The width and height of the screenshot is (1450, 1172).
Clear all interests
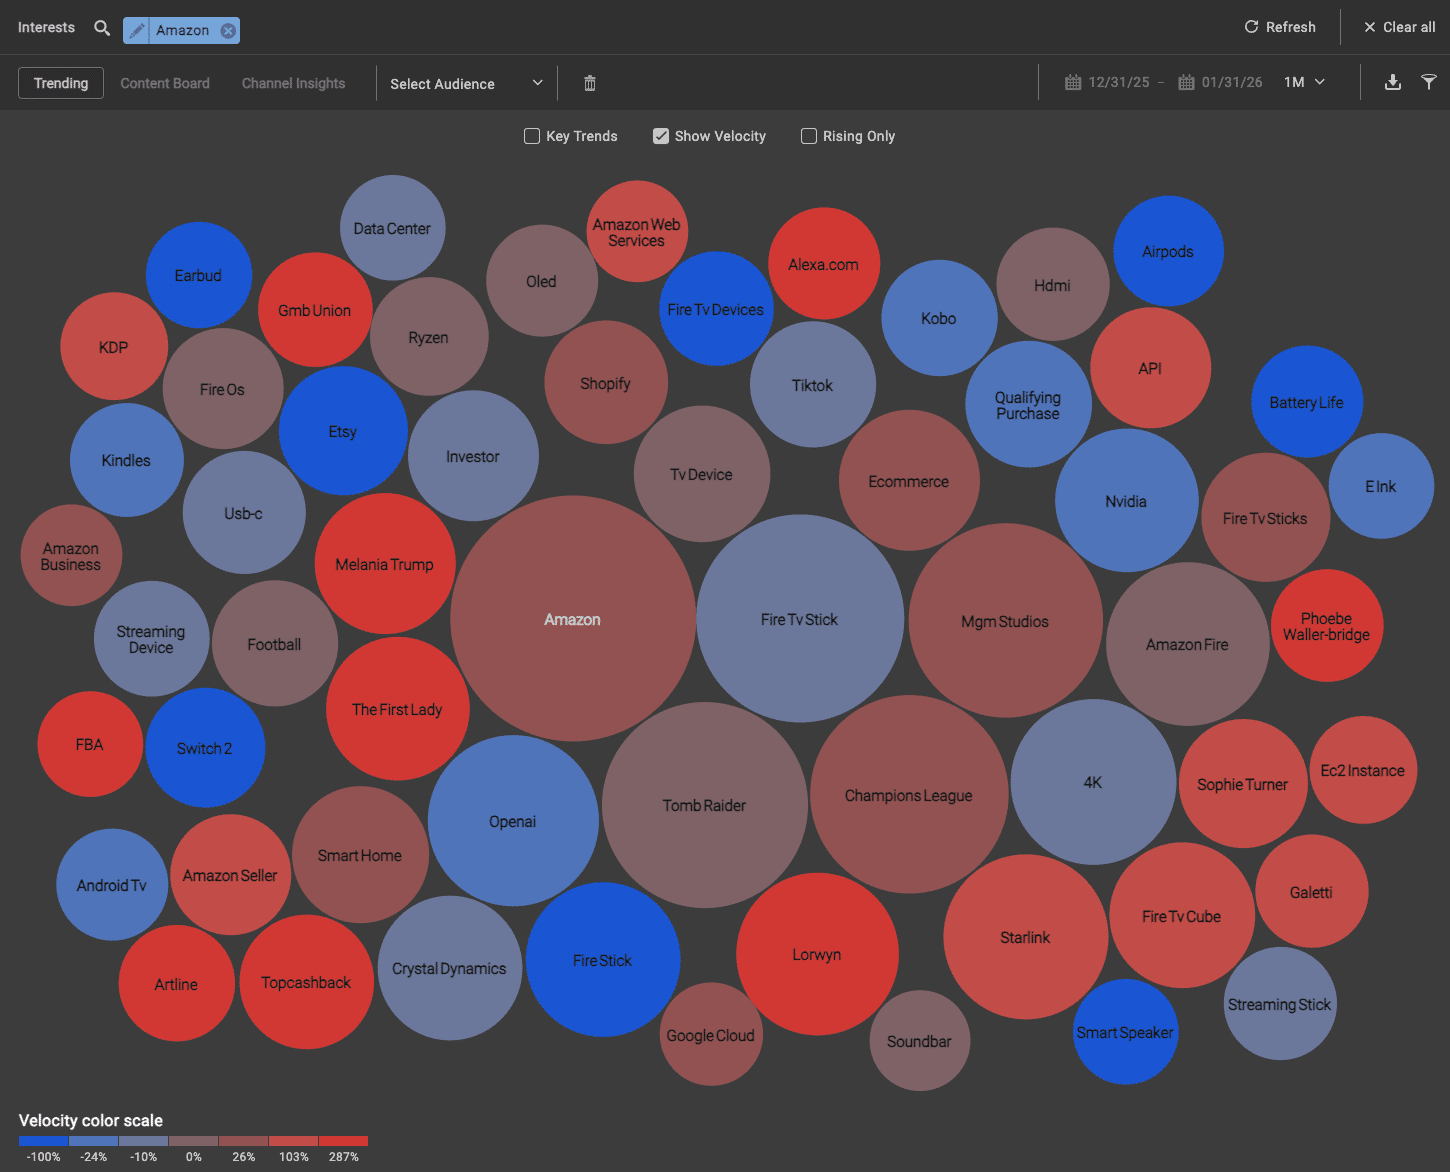pos(1399,27)
